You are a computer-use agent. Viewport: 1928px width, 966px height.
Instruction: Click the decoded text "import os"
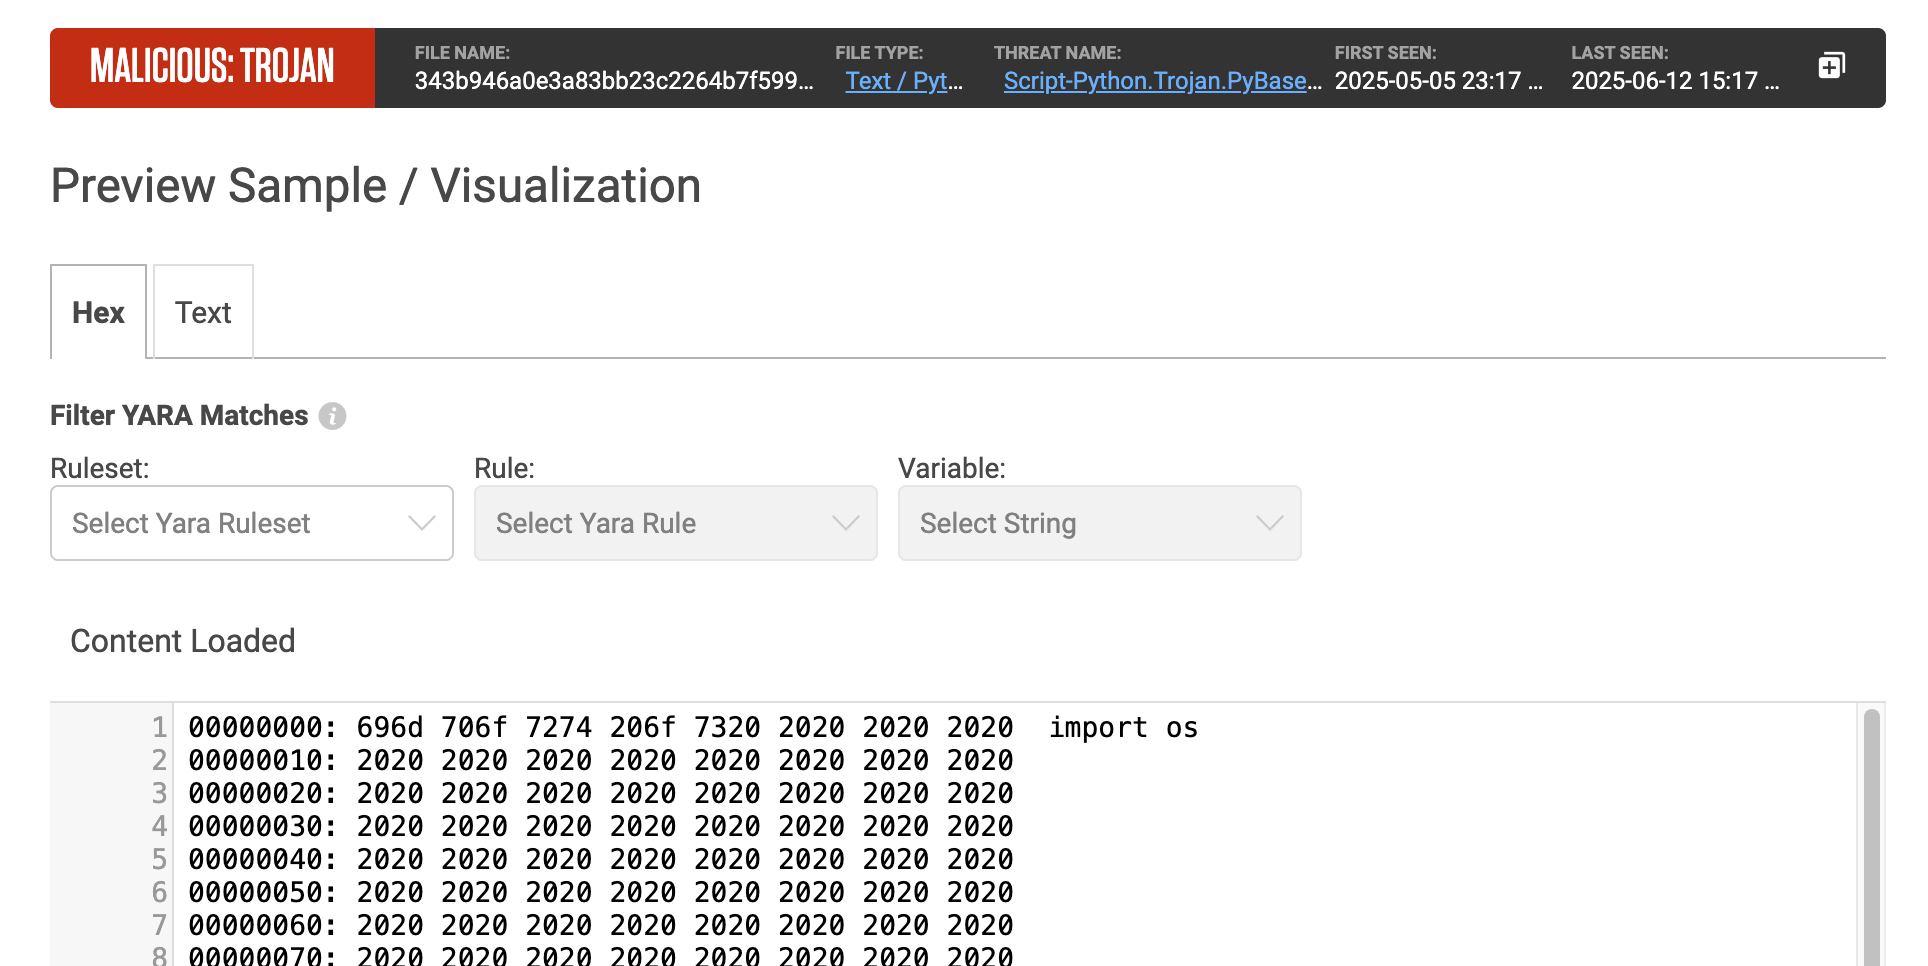tap(1123, 727)
